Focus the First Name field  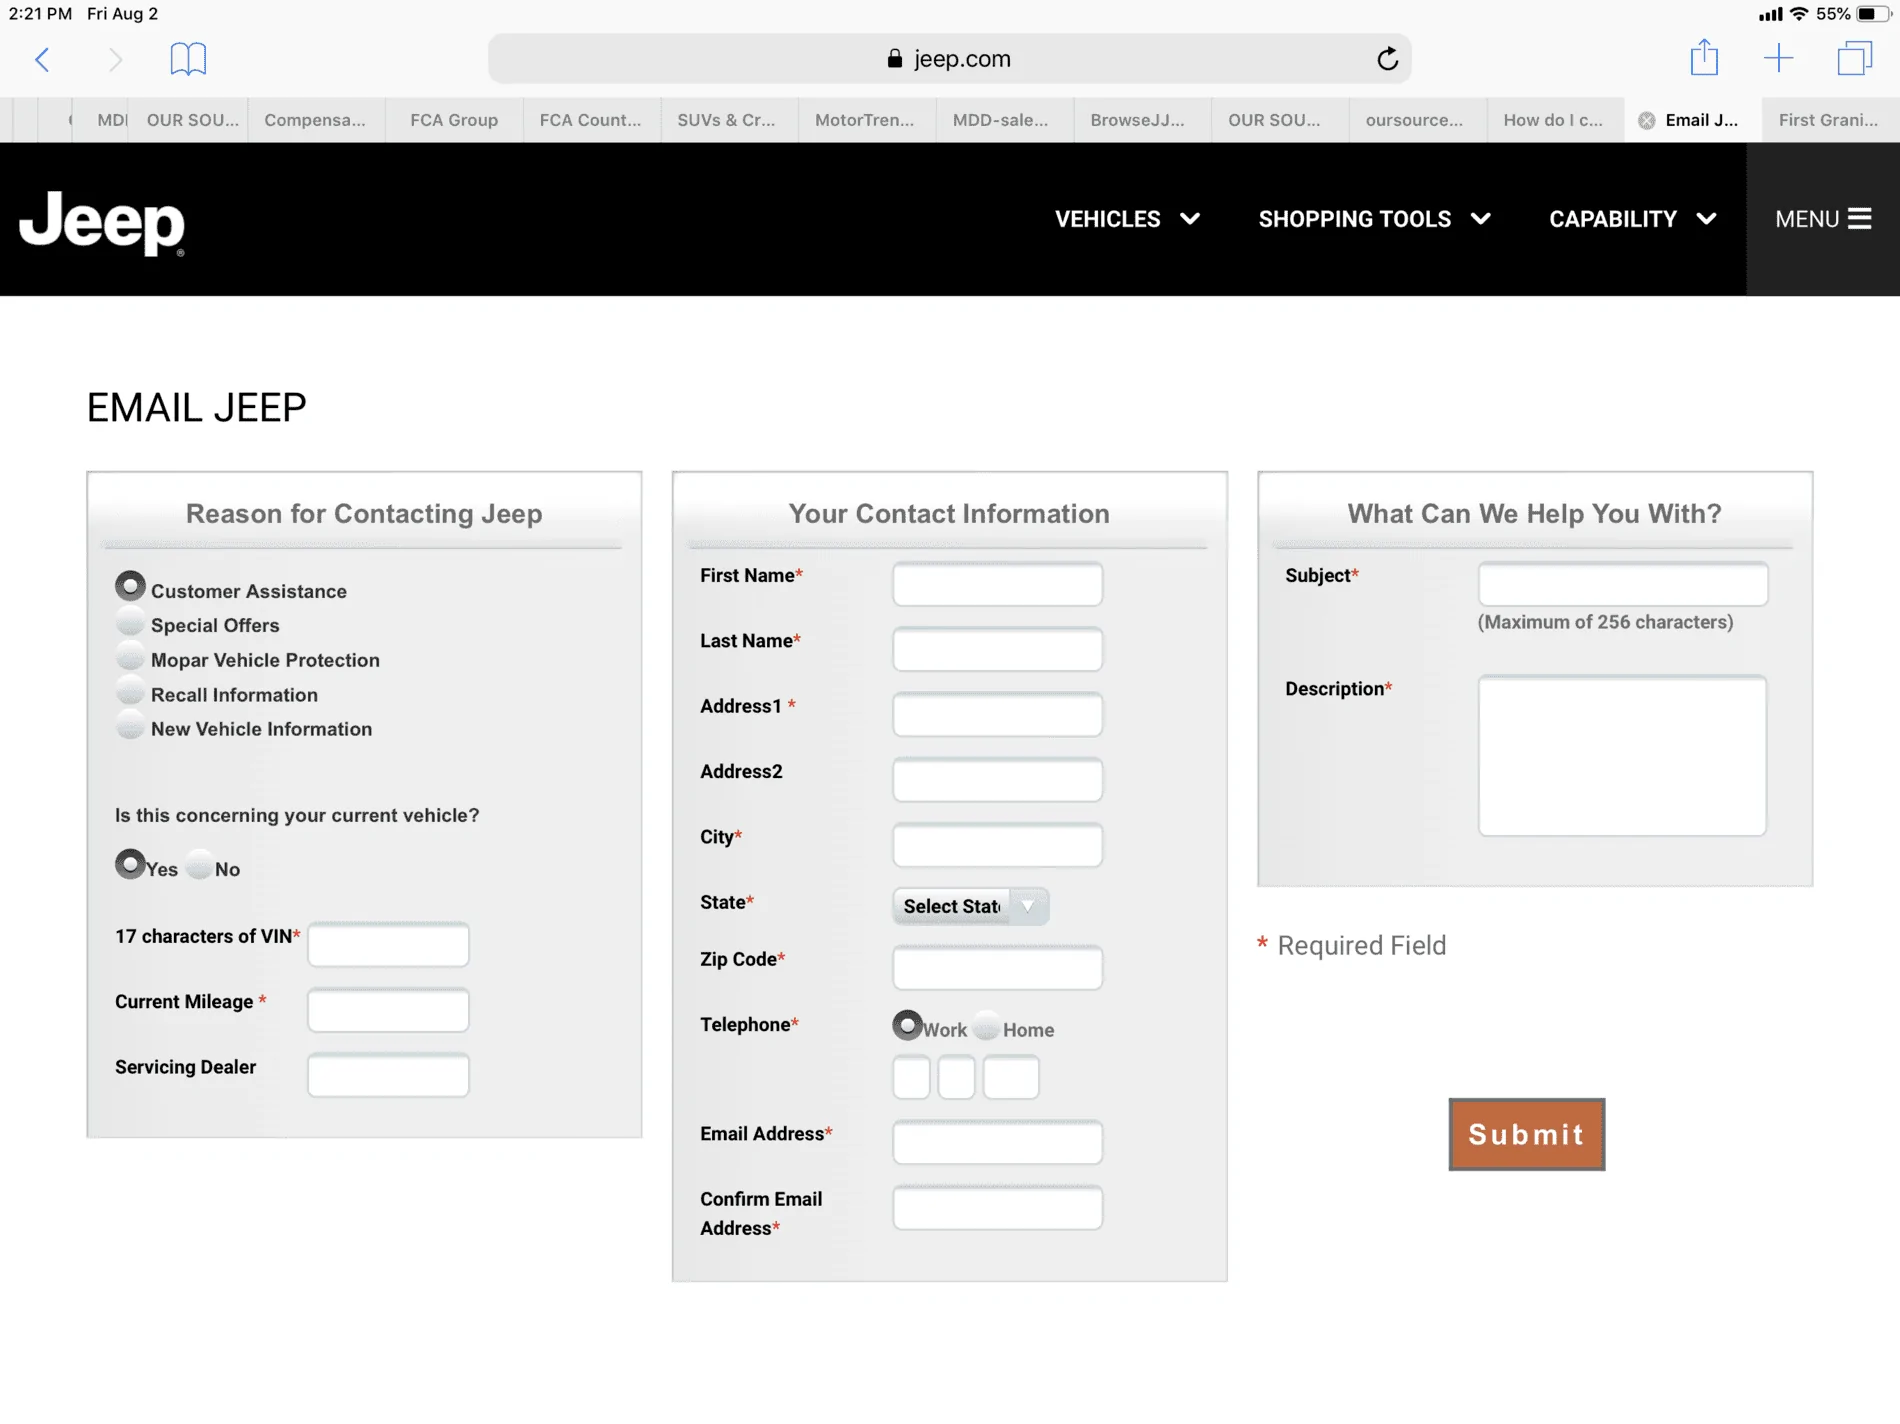click(x=997, y=584)
